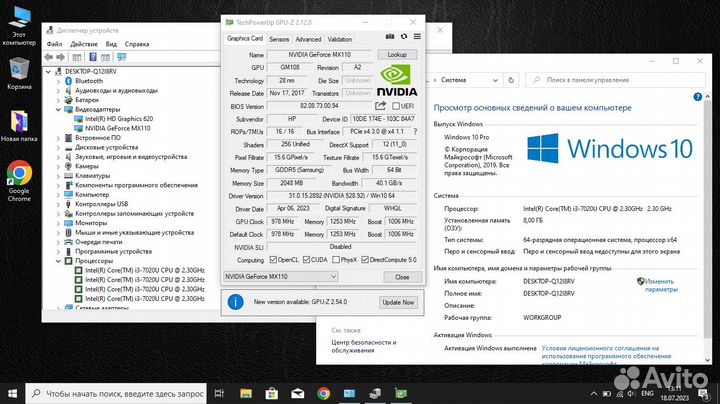The width and height of the screenshot is (720, 404).
Task: Toggle the OpenCL checkbox
Action: coord(273,260)
